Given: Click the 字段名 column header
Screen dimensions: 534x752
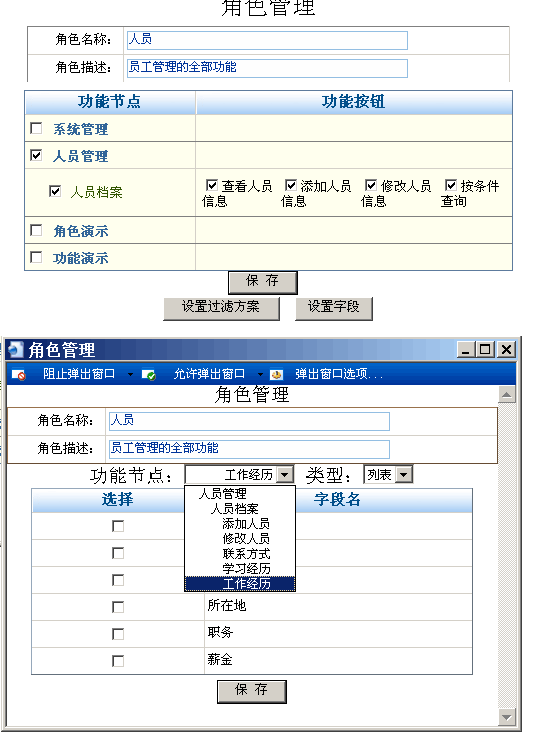Looking at the screenshot, I should [x=337, y=500].
